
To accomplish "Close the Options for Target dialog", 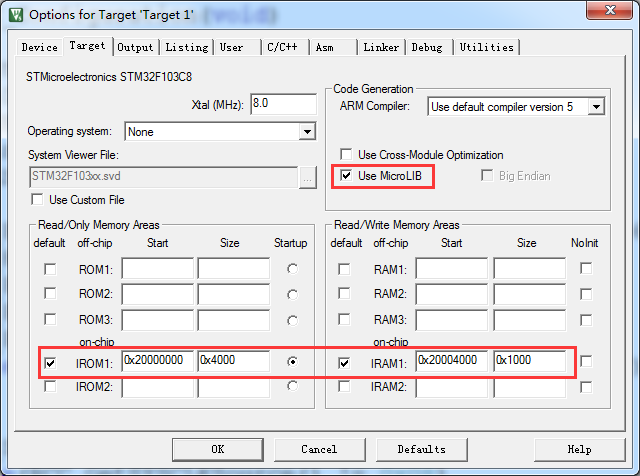I will [610, 9].
